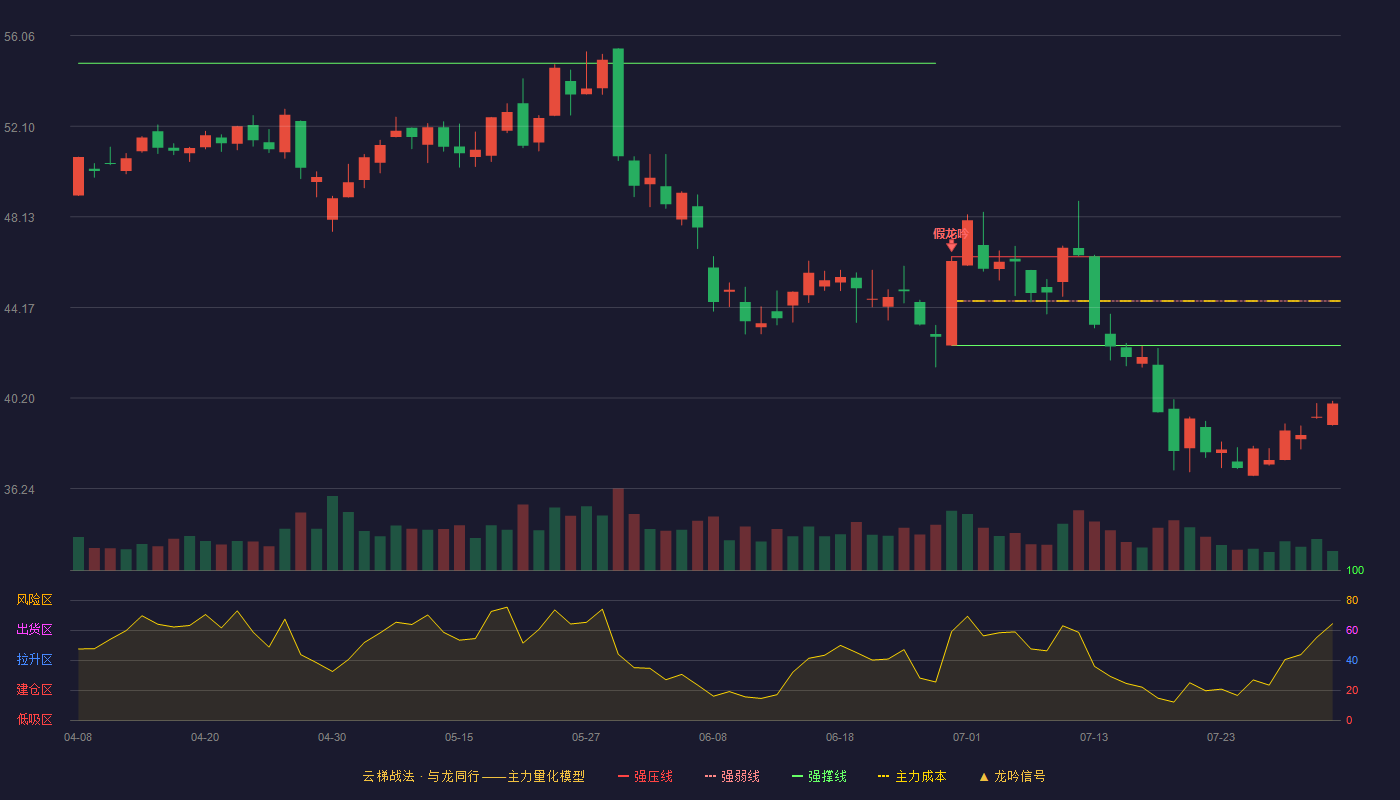Toggle the 强压线 legend series
The image size is (1400, 800).
pos(645,776)
